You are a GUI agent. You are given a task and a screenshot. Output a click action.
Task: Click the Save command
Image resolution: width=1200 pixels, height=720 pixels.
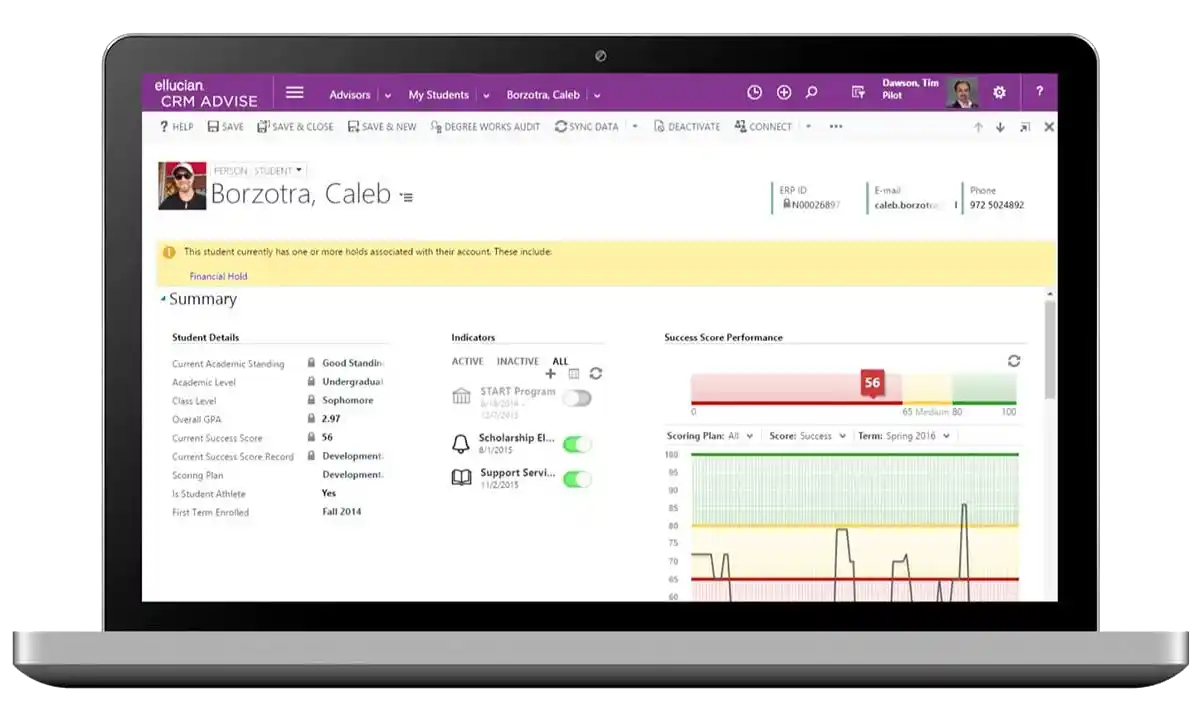[x=226, y=127]
